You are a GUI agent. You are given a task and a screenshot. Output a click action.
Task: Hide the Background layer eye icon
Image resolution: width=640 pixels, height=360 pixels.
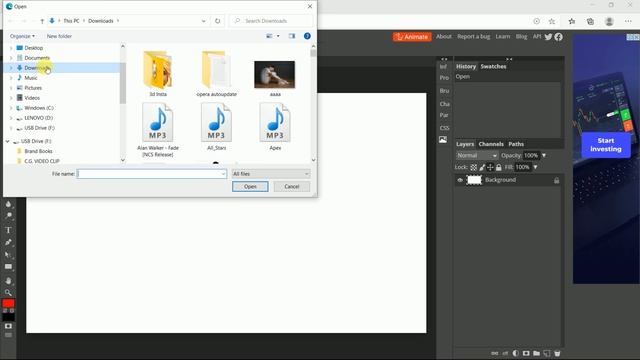[460, 180]
